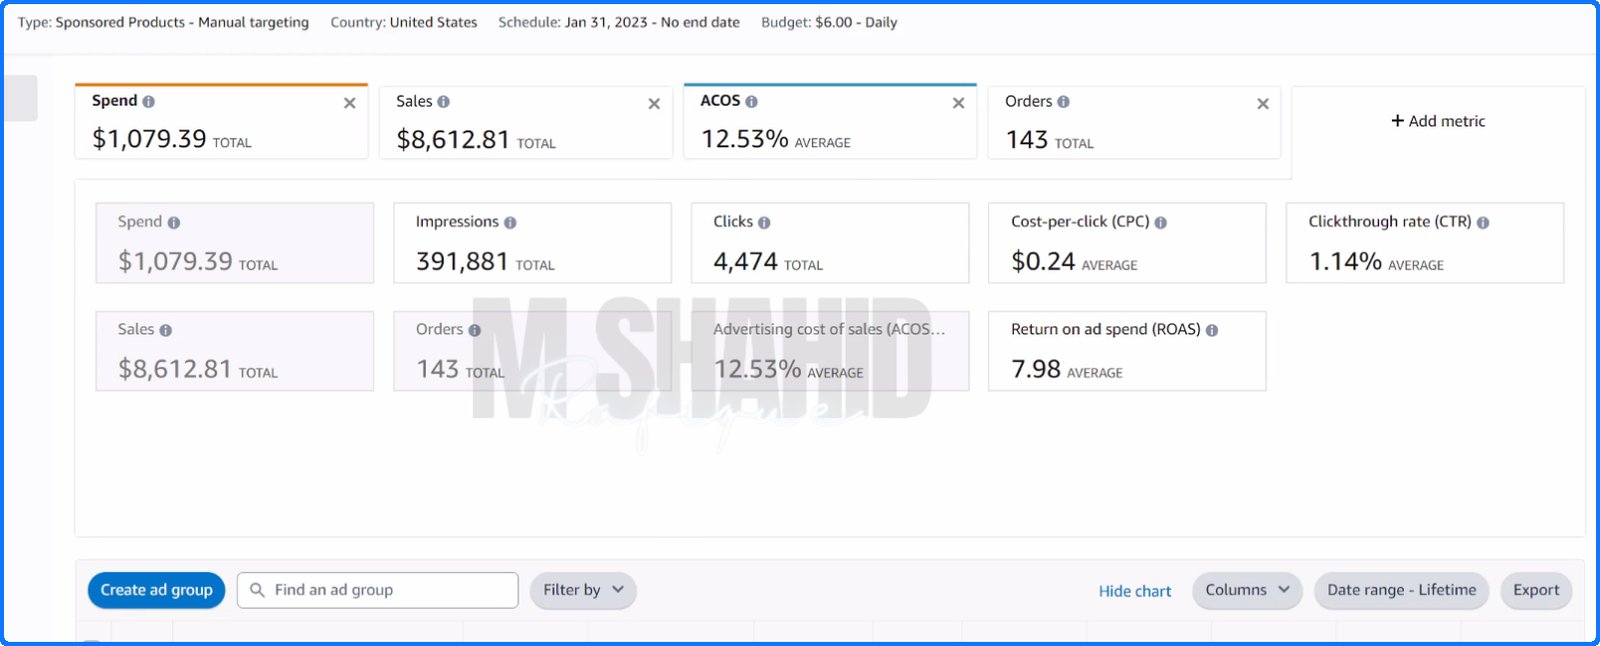Click info icon in greyed Spend tile
Viewport: 1600px width, 646px height.
click(x=174, y=223)
